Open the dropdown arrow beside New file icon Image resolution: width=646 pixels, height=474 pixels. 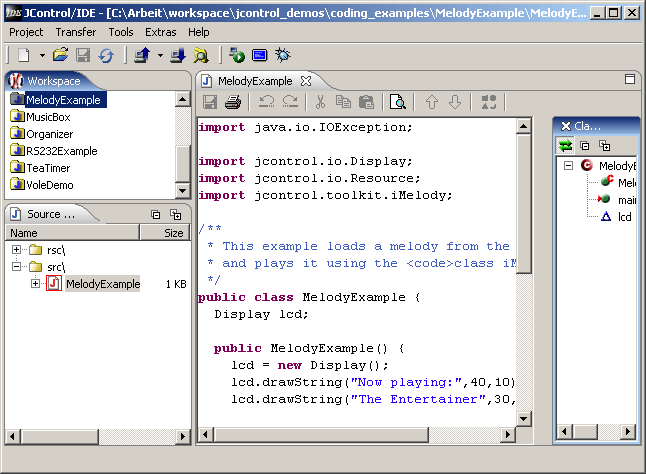pyautogui.click(x=42, y=55)
